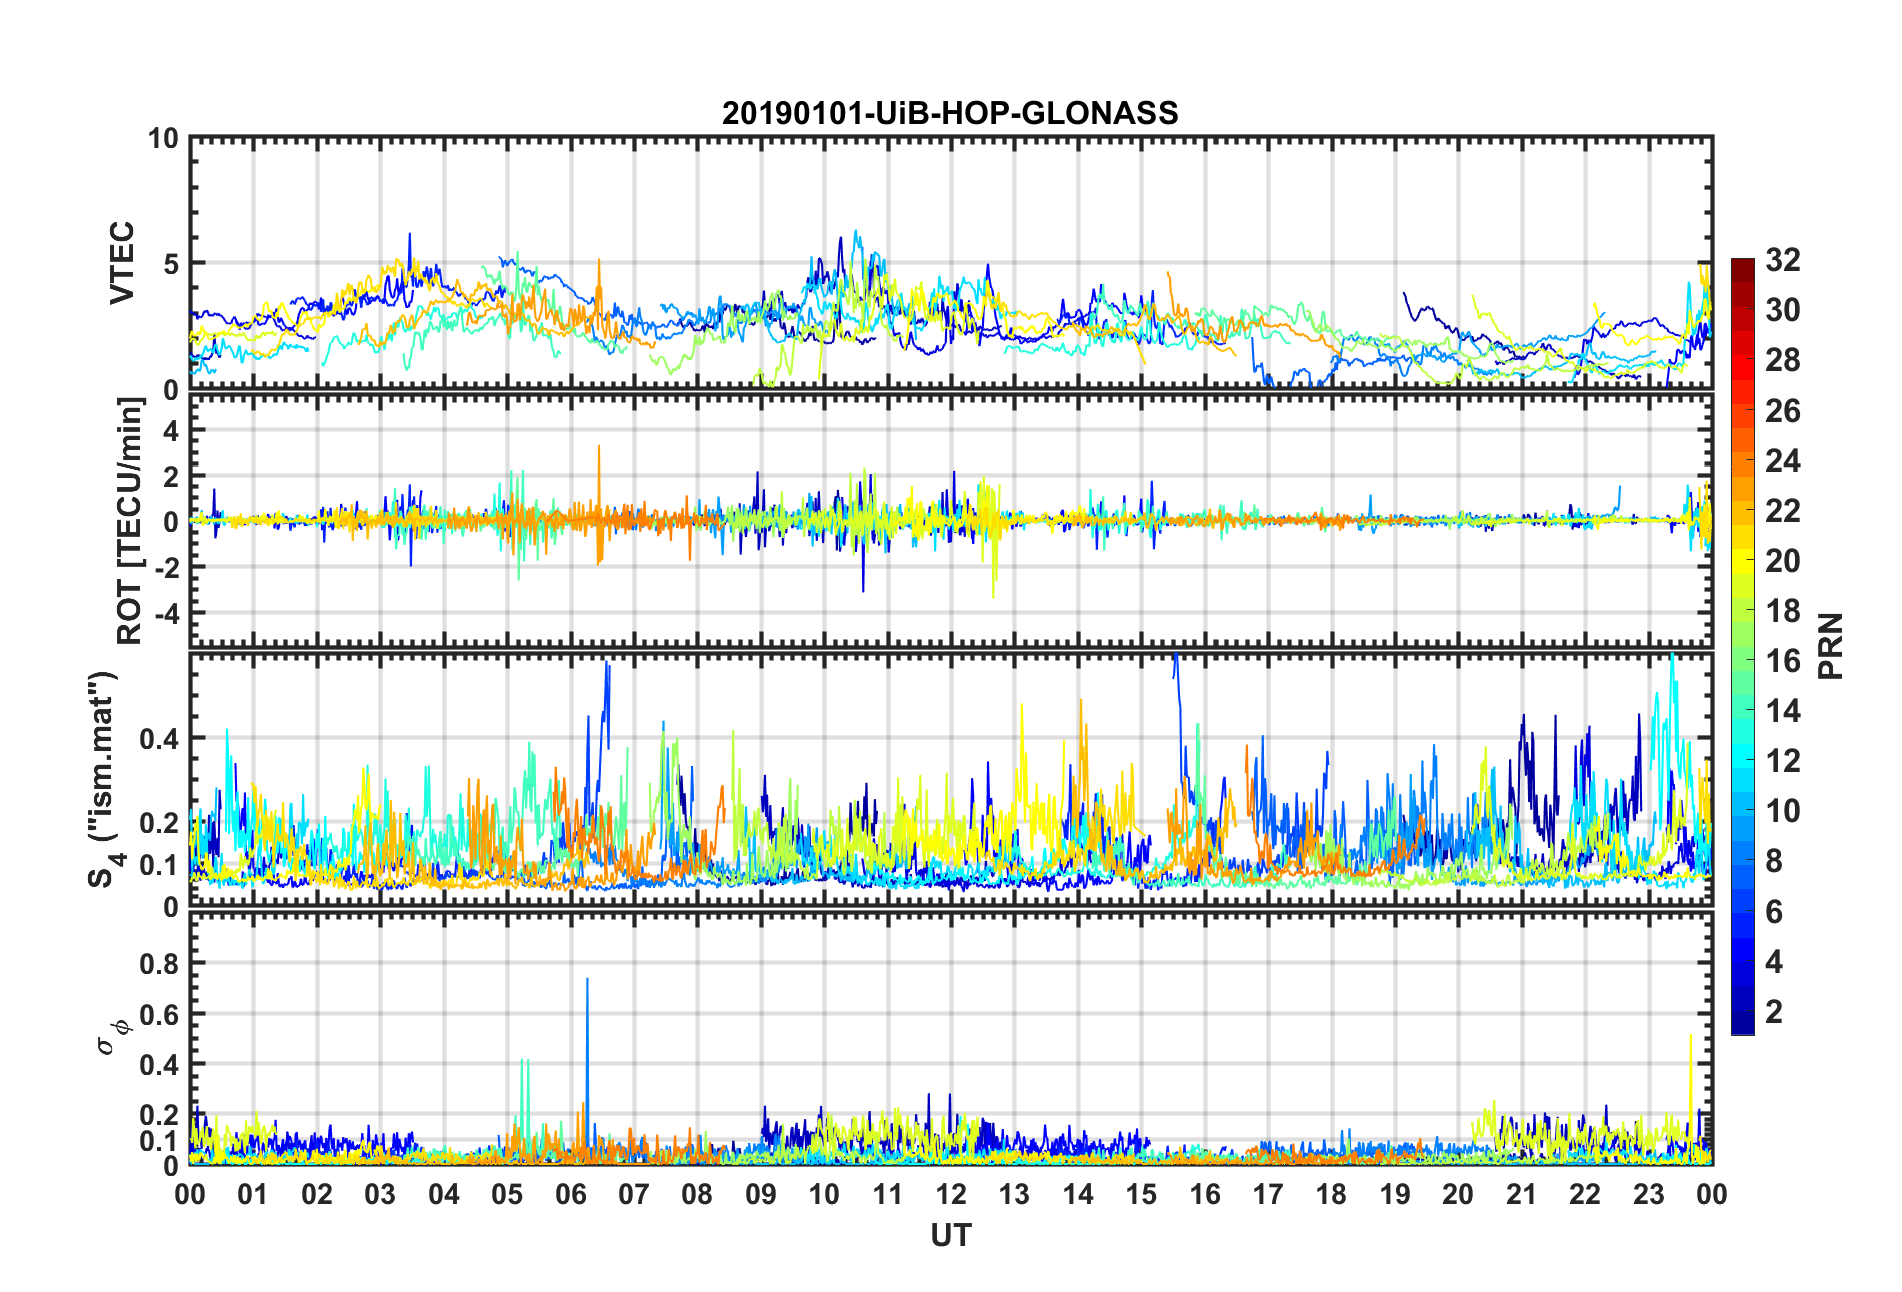Click the ROT y-axis tick 4
Viewport: 1902px width, 1292px height.
coord(171,431)
